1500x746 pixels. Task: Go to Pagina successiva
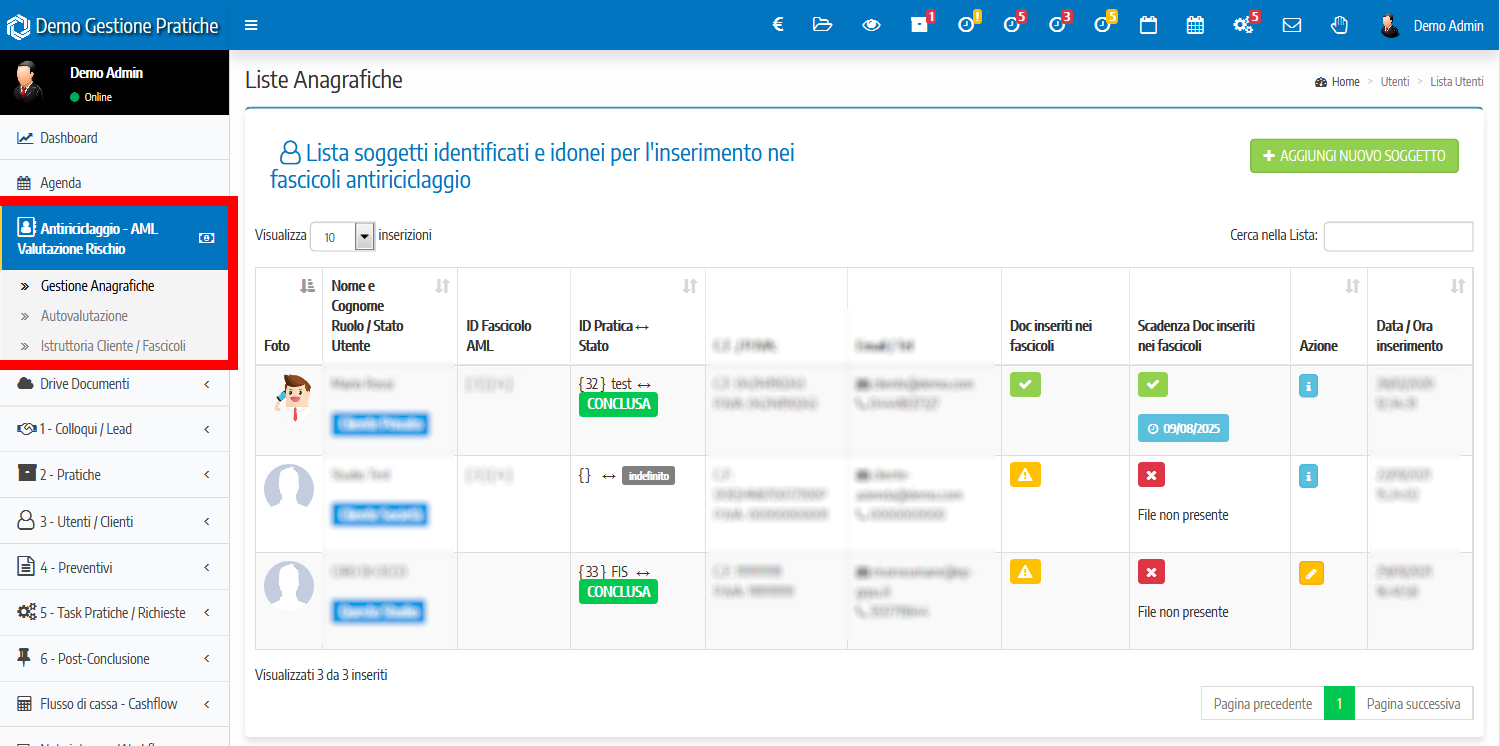[1413, 704]
